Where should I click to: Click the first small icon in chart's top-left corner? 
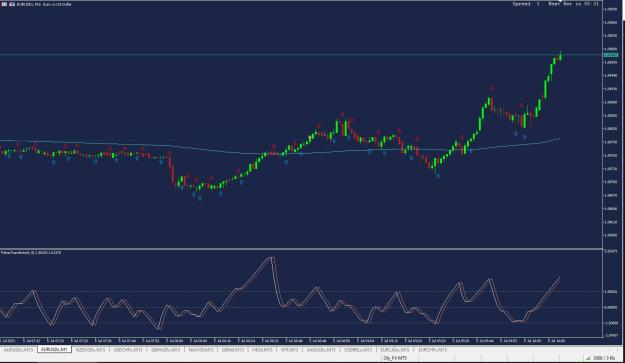[4, 4]
